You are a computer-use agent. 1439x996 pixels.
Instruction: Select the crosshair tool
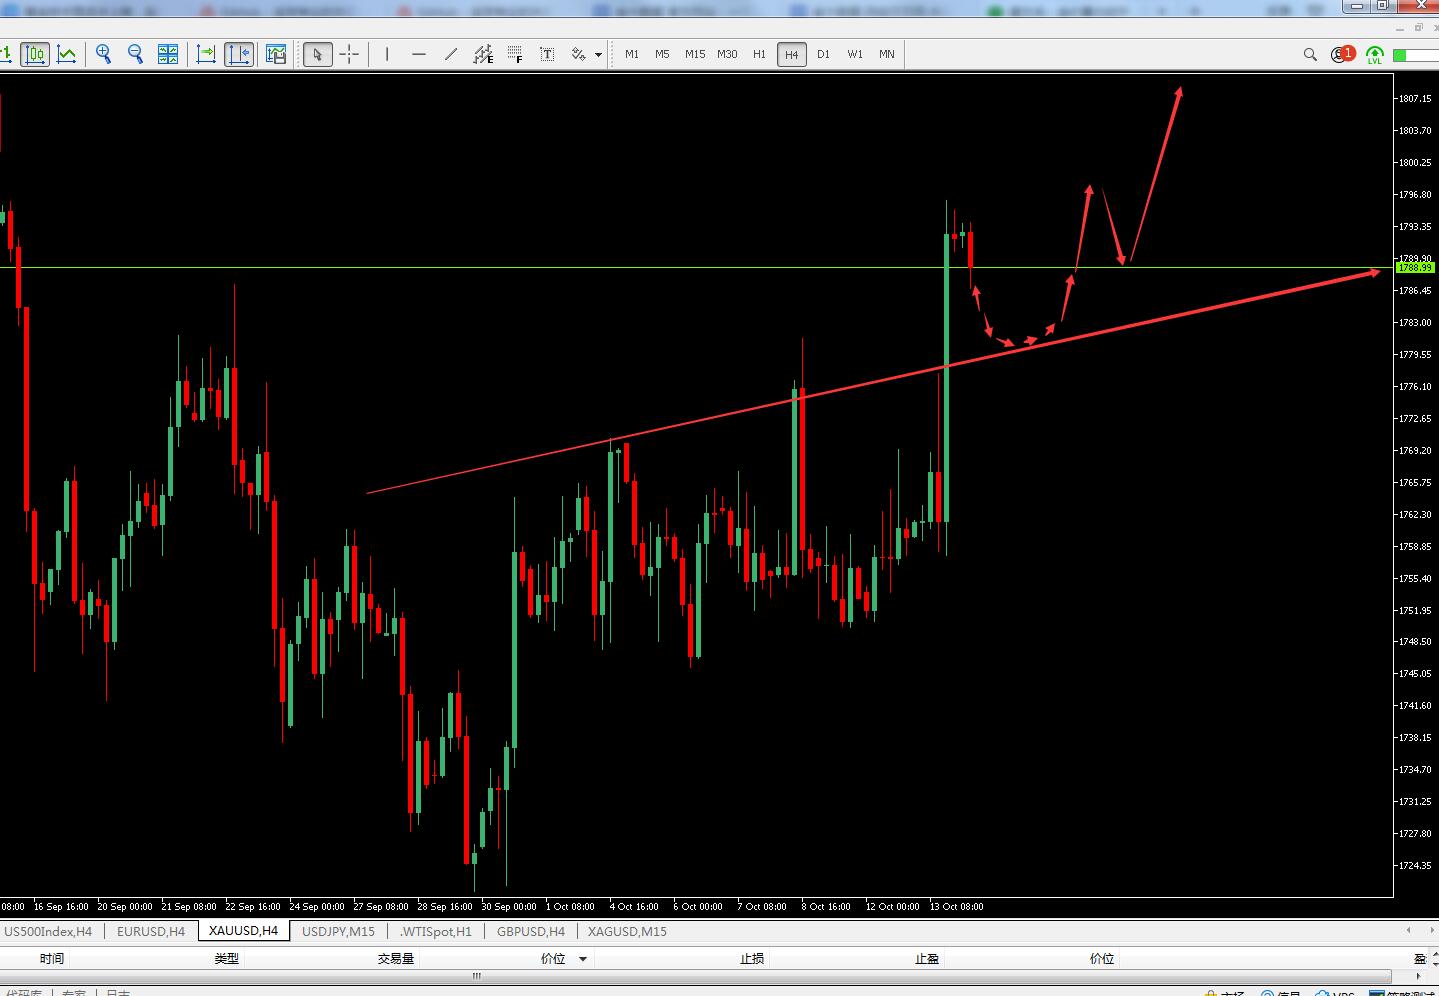(x=349, y=54)
